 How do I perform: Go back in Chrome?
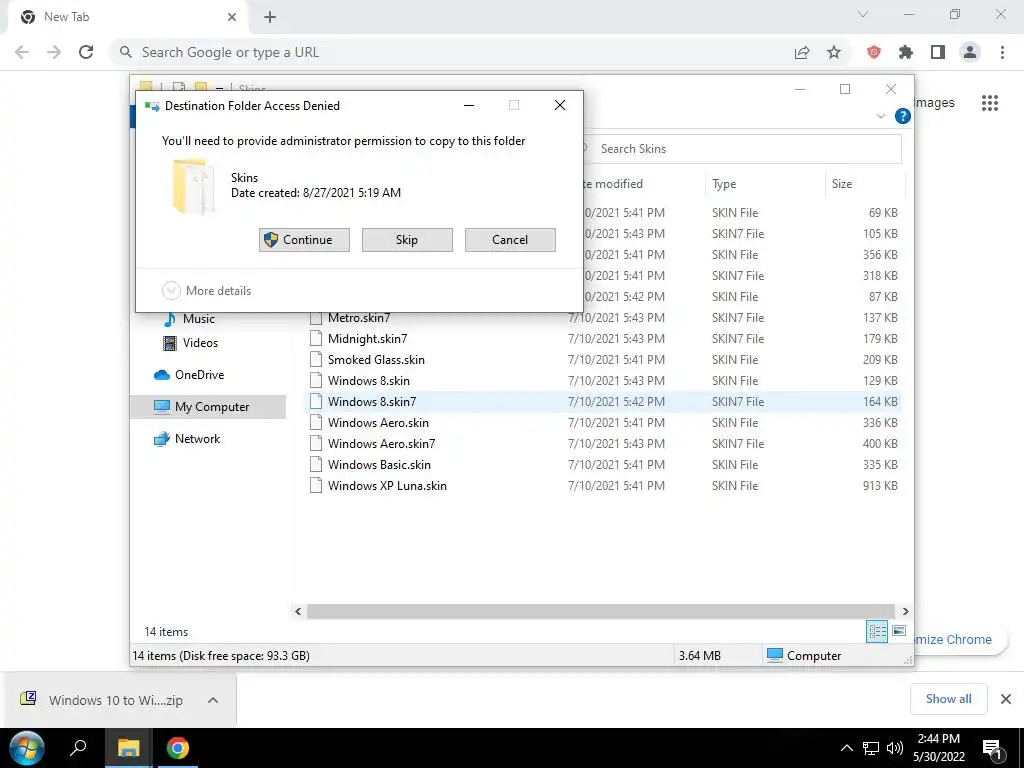22,52
